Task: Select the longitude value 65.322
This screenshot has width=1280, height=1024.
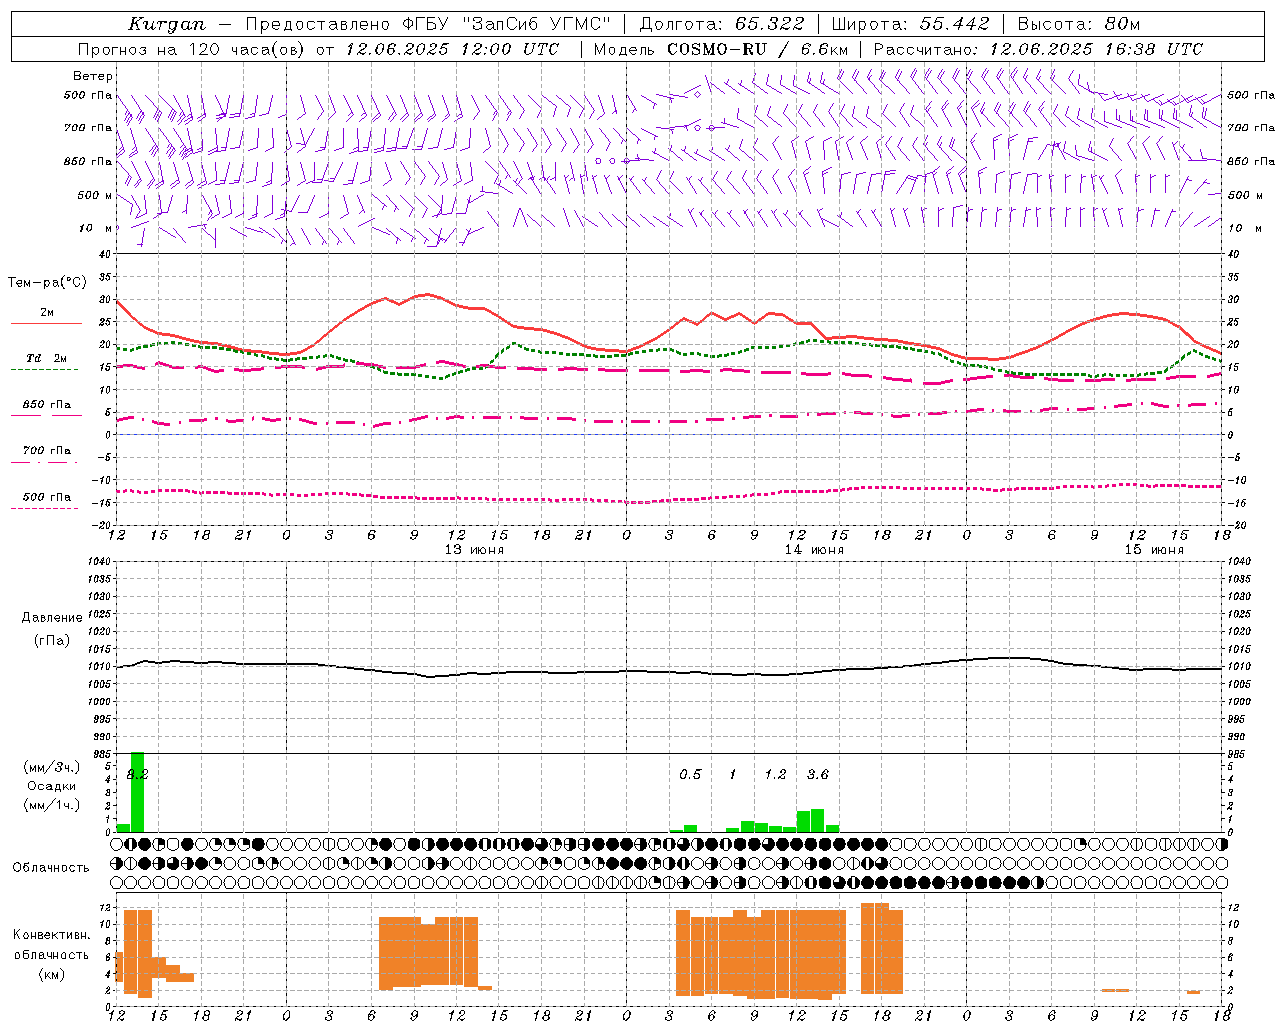Action: (770, 24)
